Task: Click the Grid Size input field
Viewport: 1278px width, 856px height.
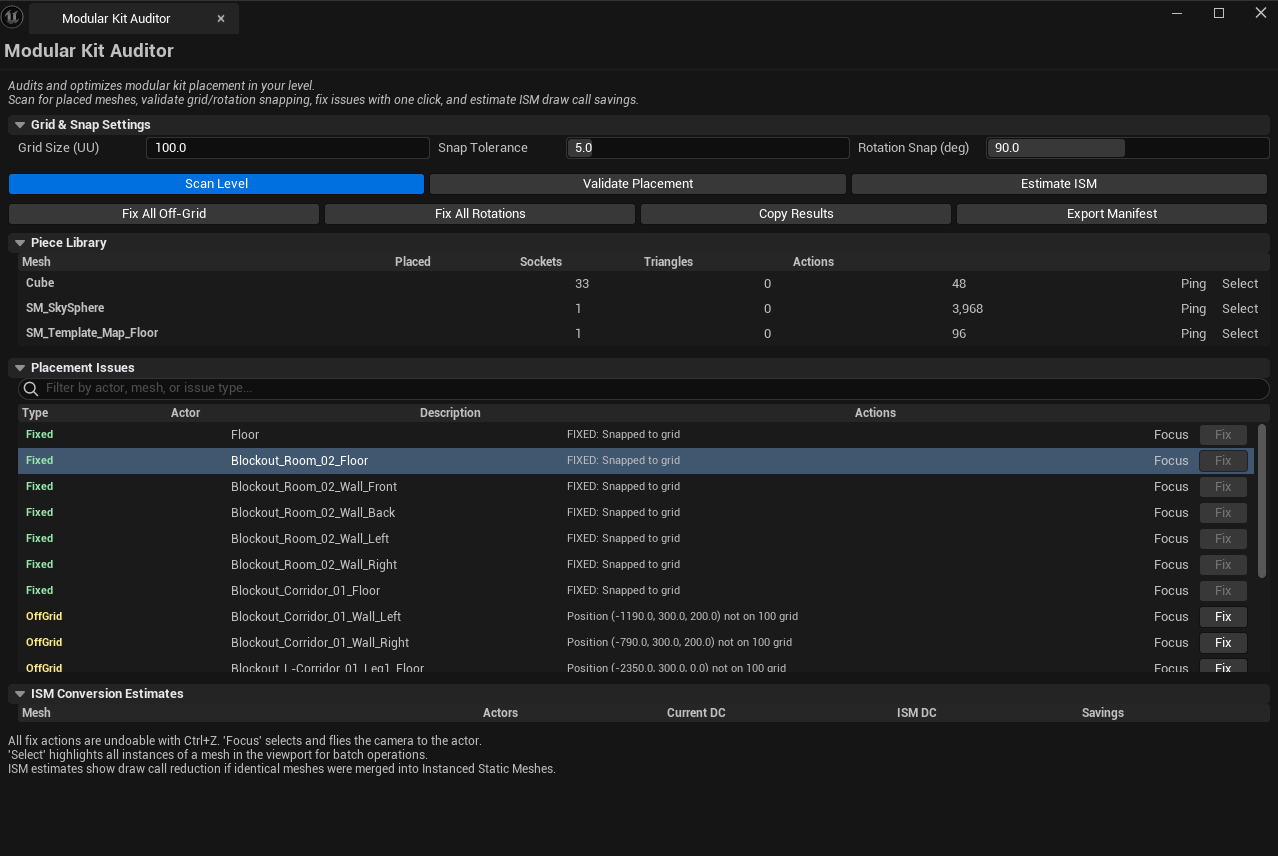Action: click(288, 148)
